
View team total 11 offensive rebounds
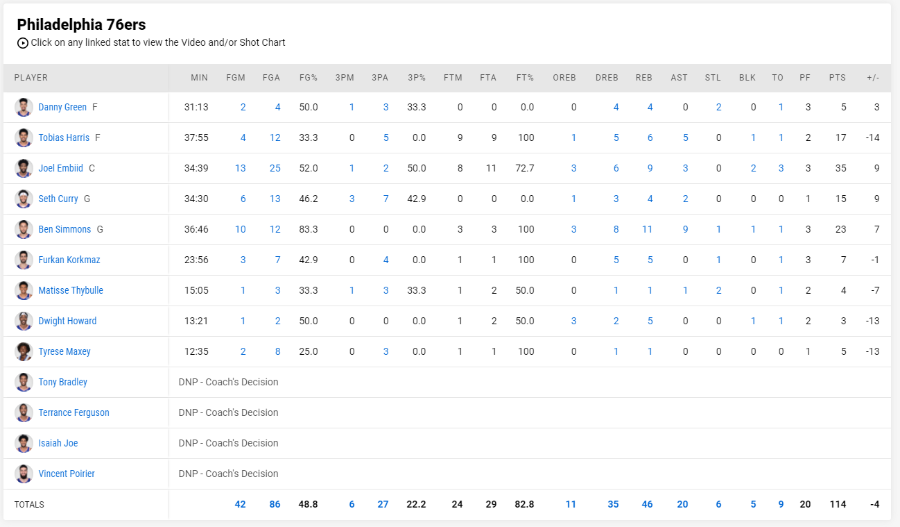[x=571, y=504]
